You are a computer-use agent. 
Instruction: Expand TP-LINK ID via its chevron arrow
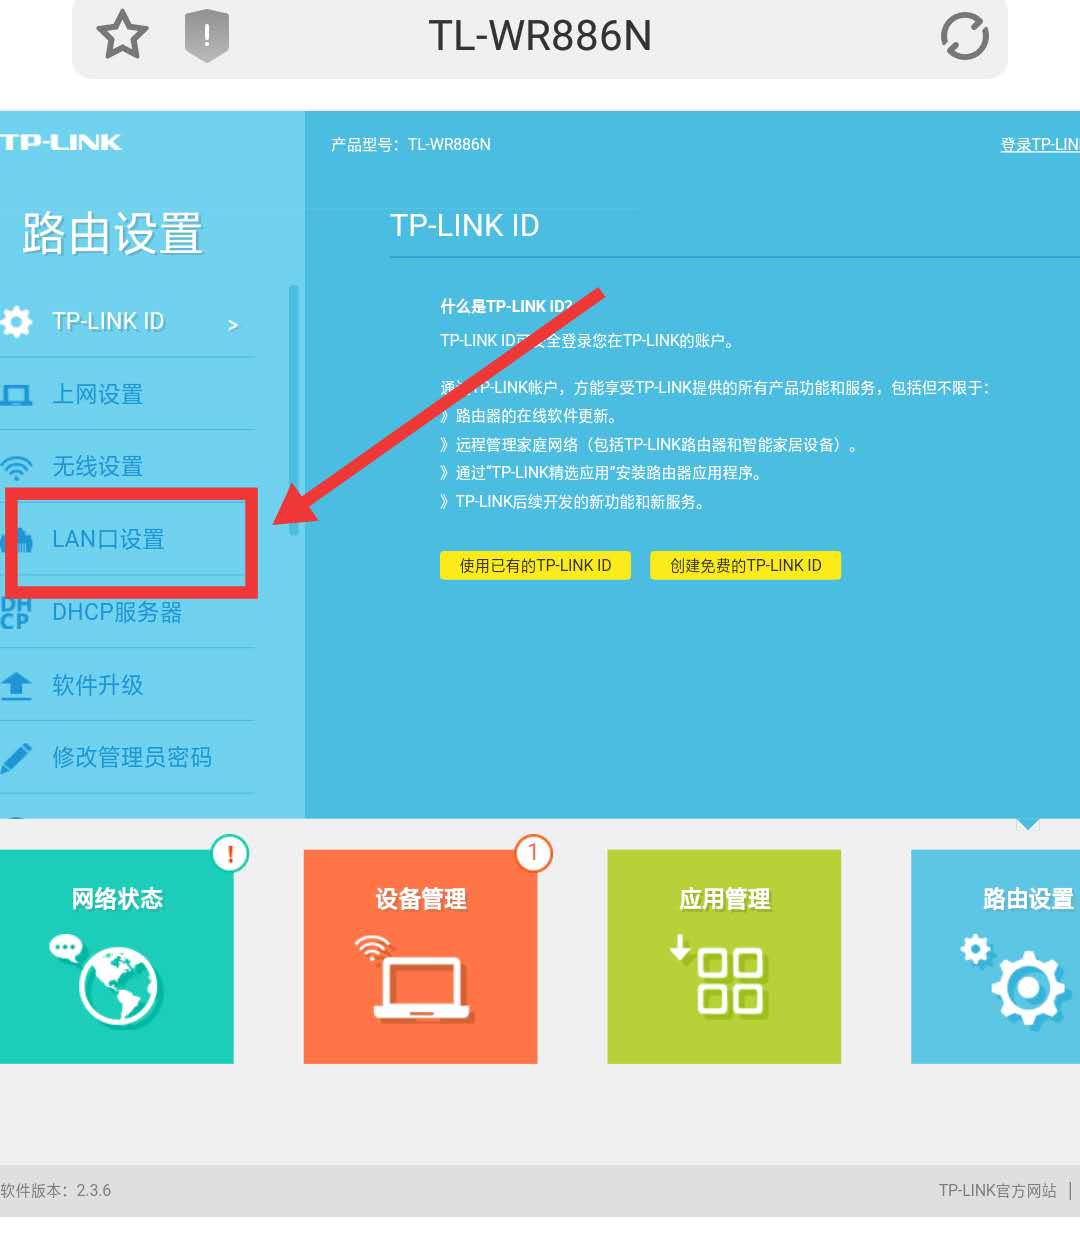click(232, 324)
